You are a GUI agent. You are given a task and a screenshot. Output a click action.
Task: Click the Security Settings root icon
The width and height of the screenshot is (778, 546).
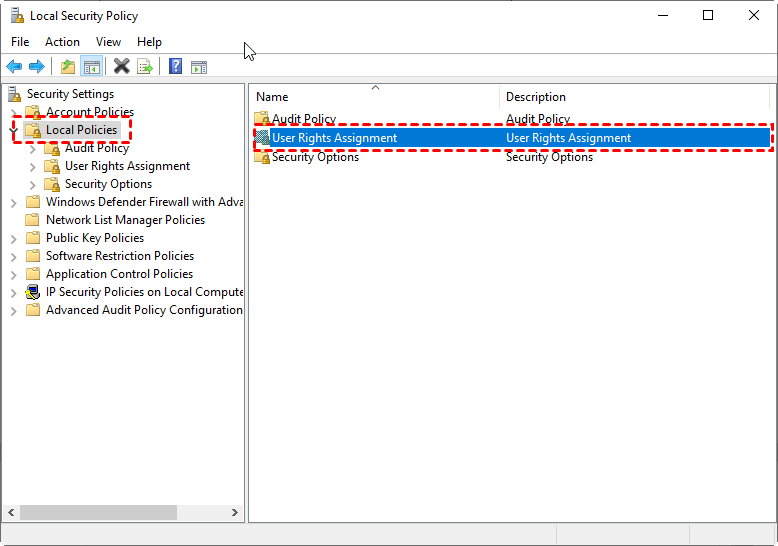pos(15,94)
